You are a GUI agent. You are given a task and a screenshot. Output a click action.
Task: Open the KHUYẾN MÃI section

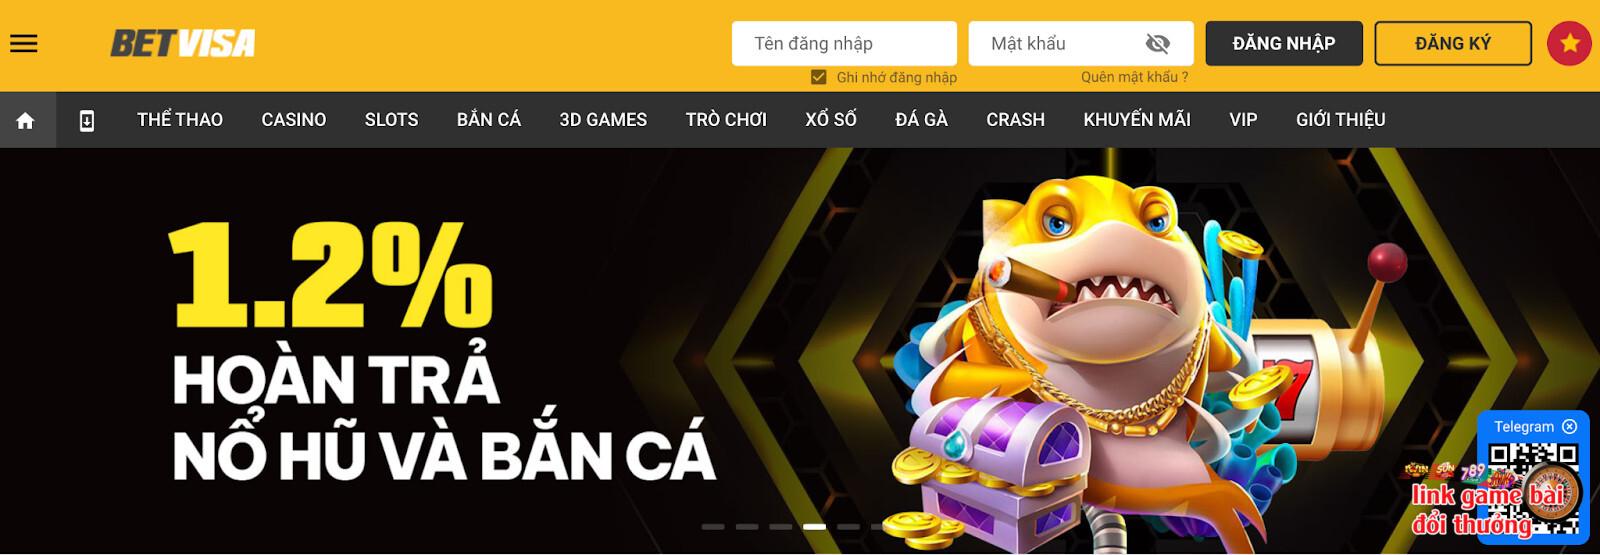click(x=1137, y=120)
